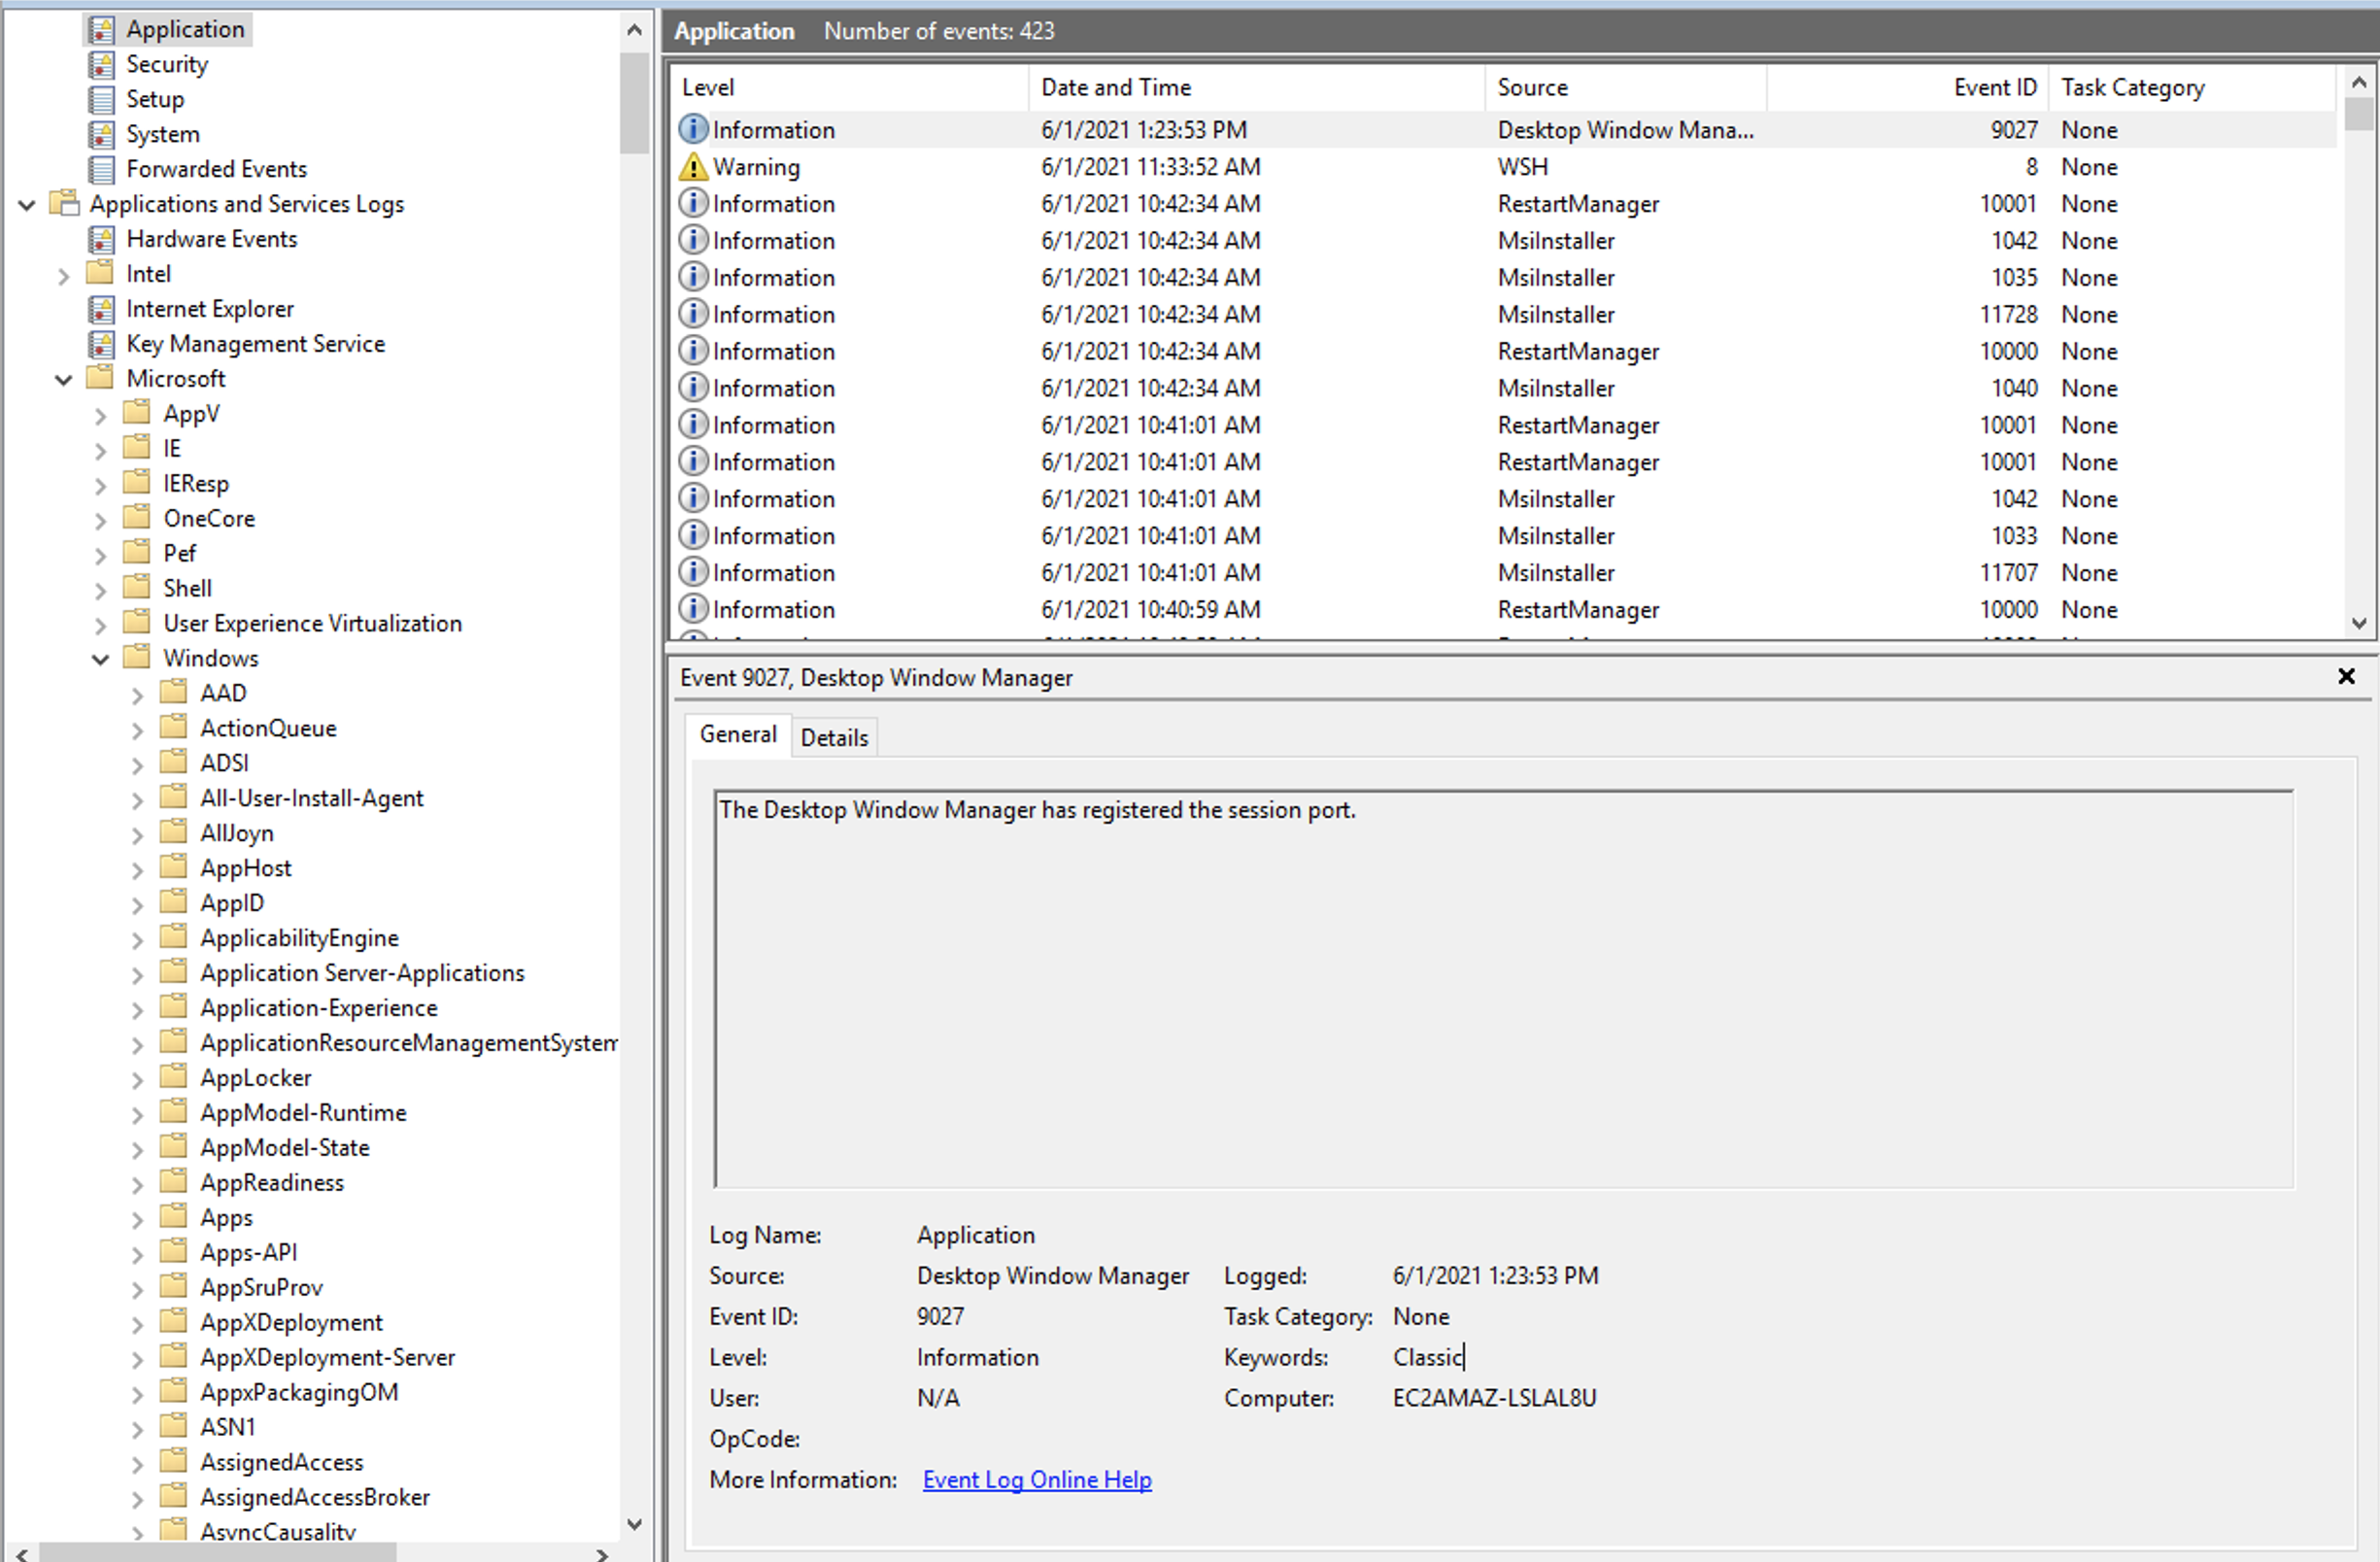Click the info icon on event 9027

pos(692,130)
